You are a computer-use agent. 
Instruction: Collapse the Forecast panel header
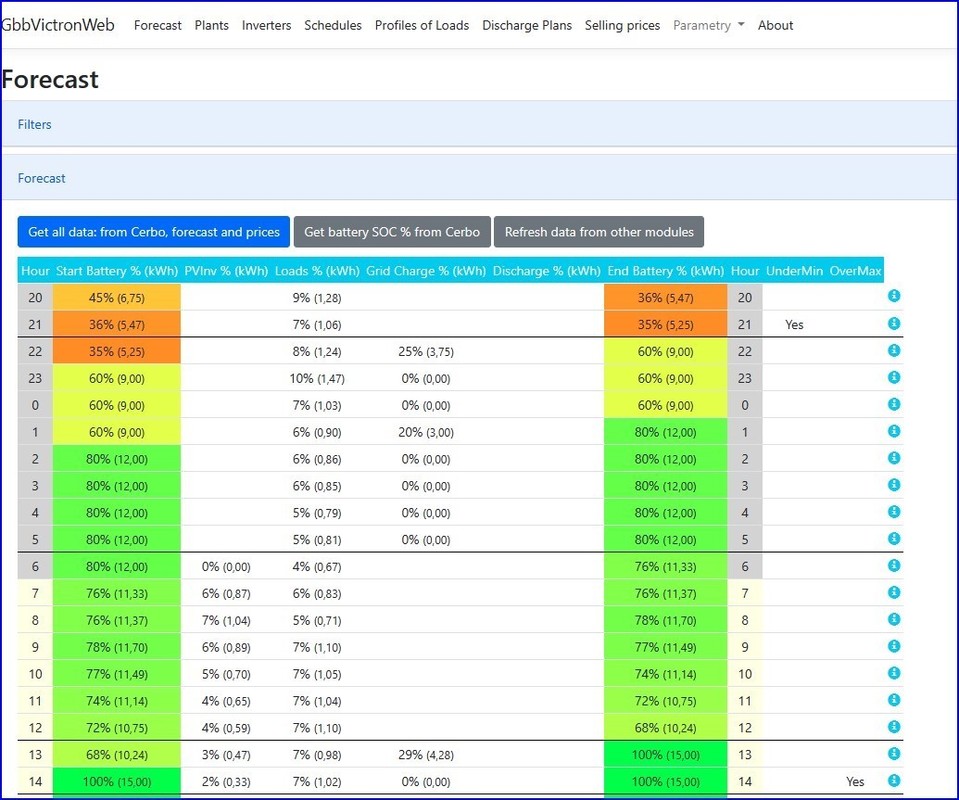click(42, 178)
